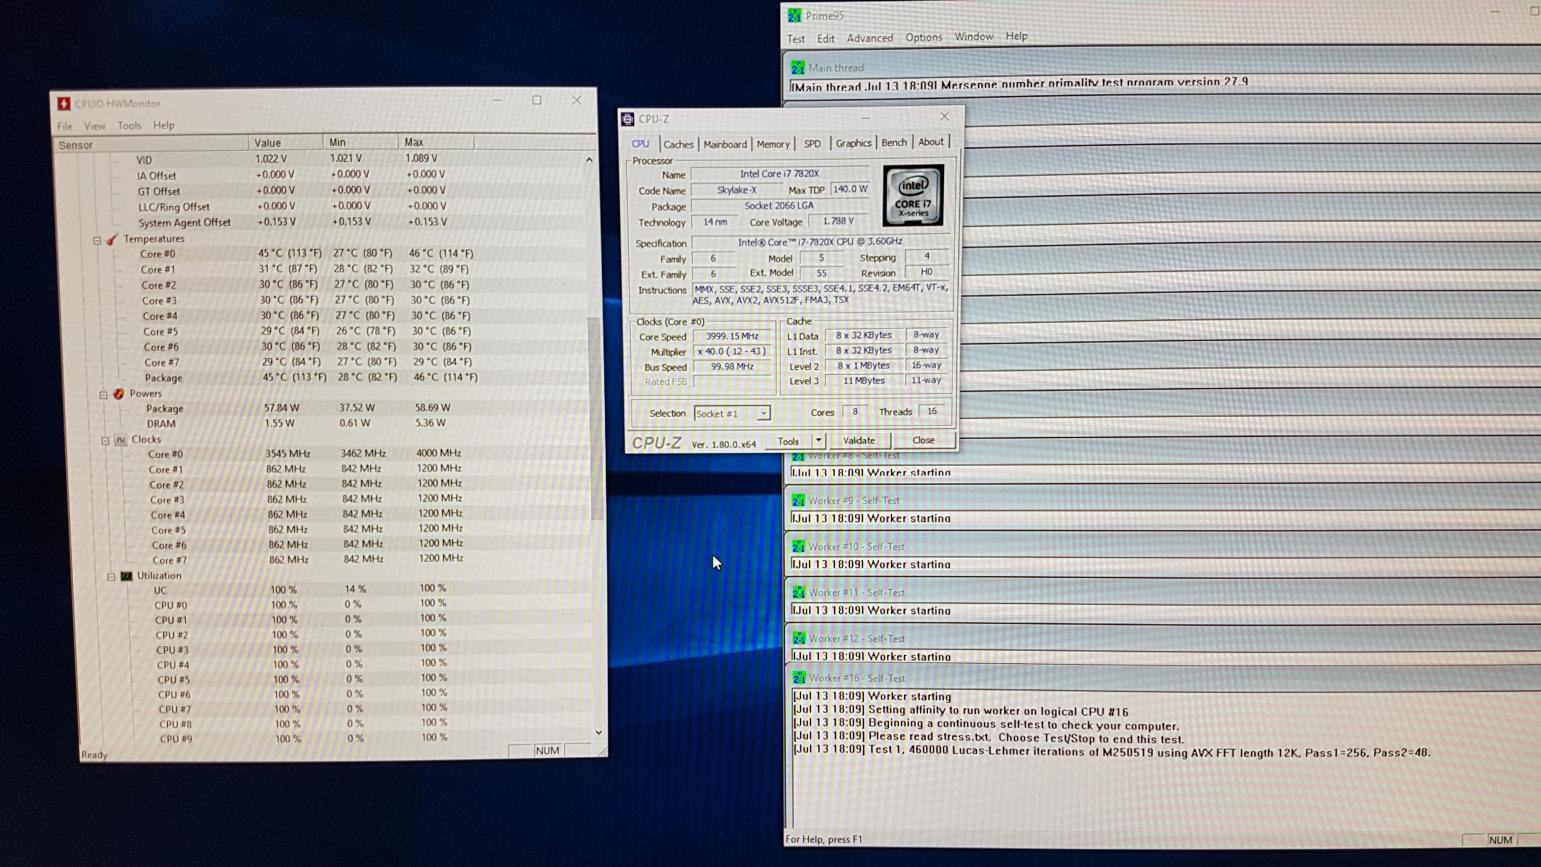Switch to Bench tab in CPU-Z
This screenshot has height=867, width=1541.
click(x=894, y=143)
